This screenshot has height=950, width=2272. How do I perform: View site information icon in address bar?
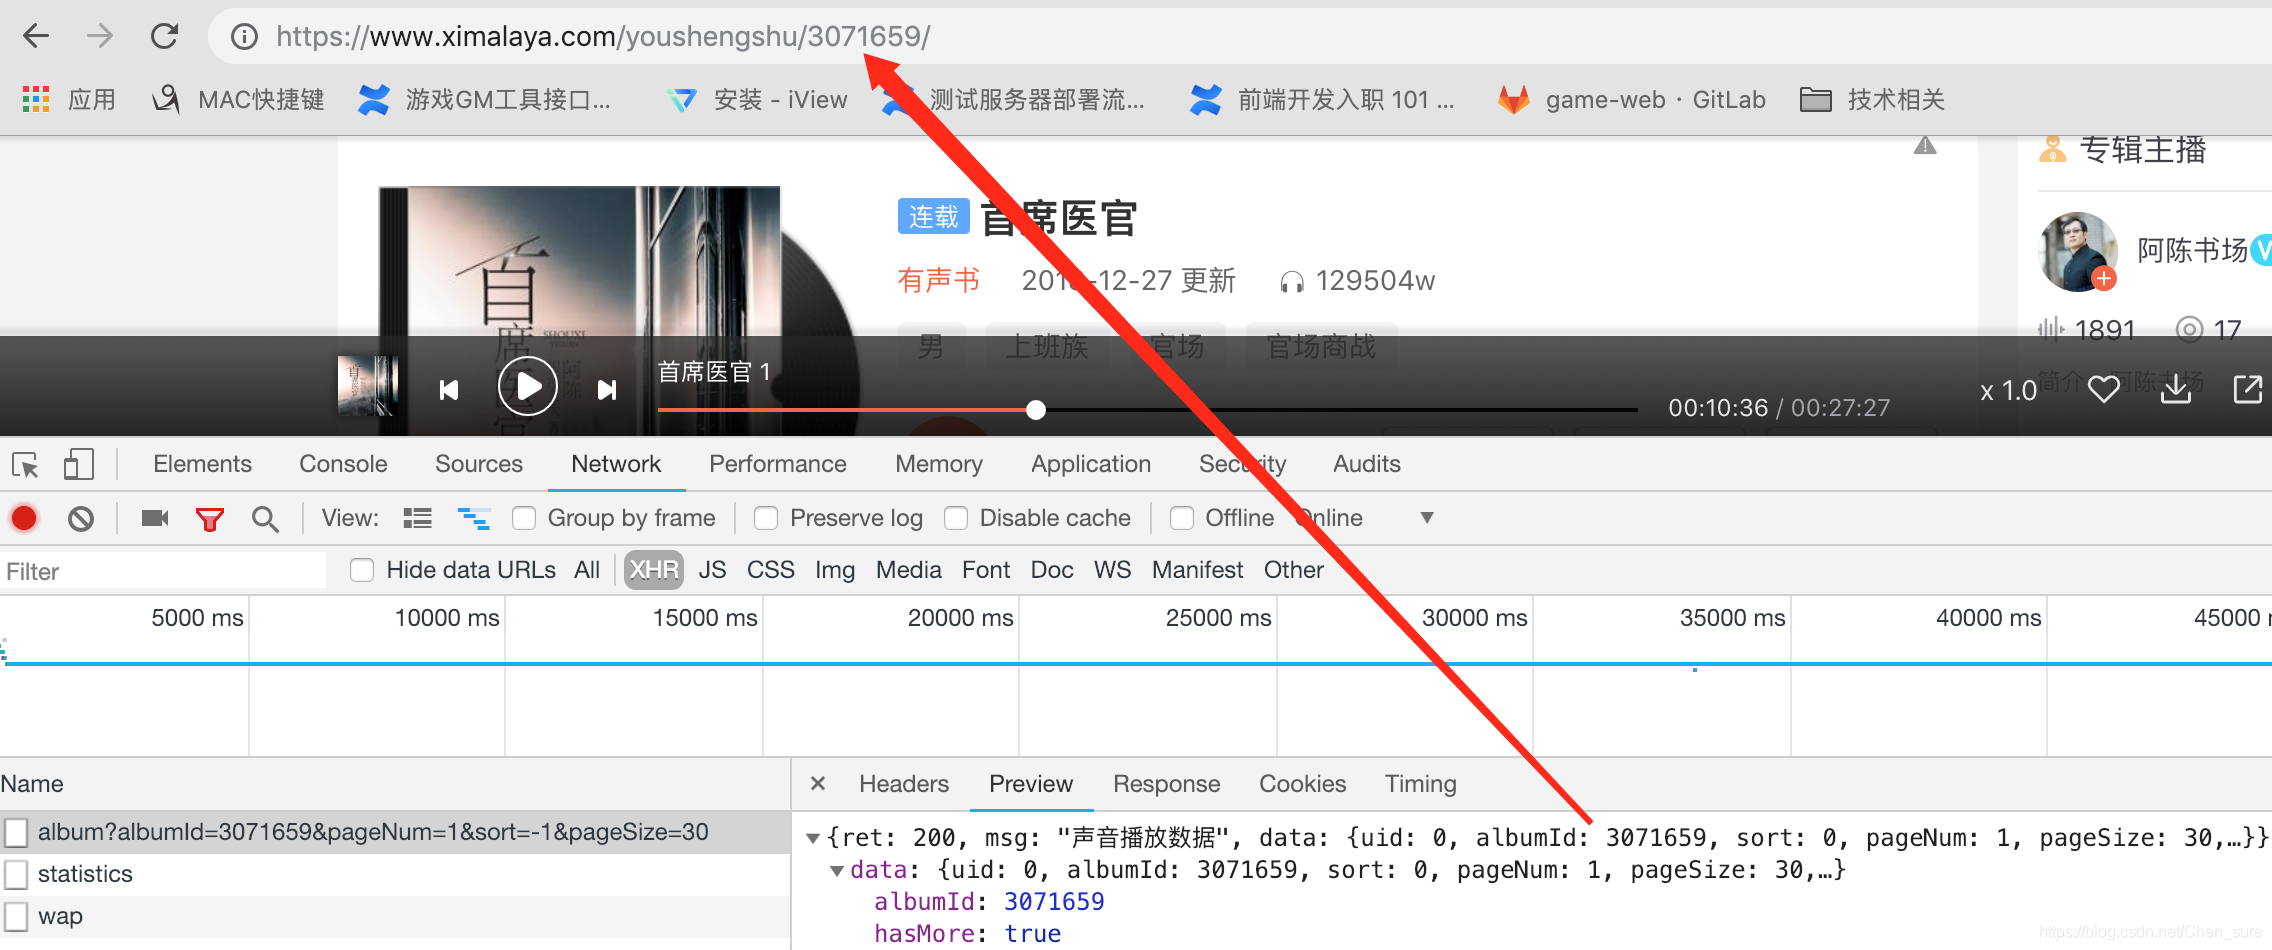click(x=244, y=37)
